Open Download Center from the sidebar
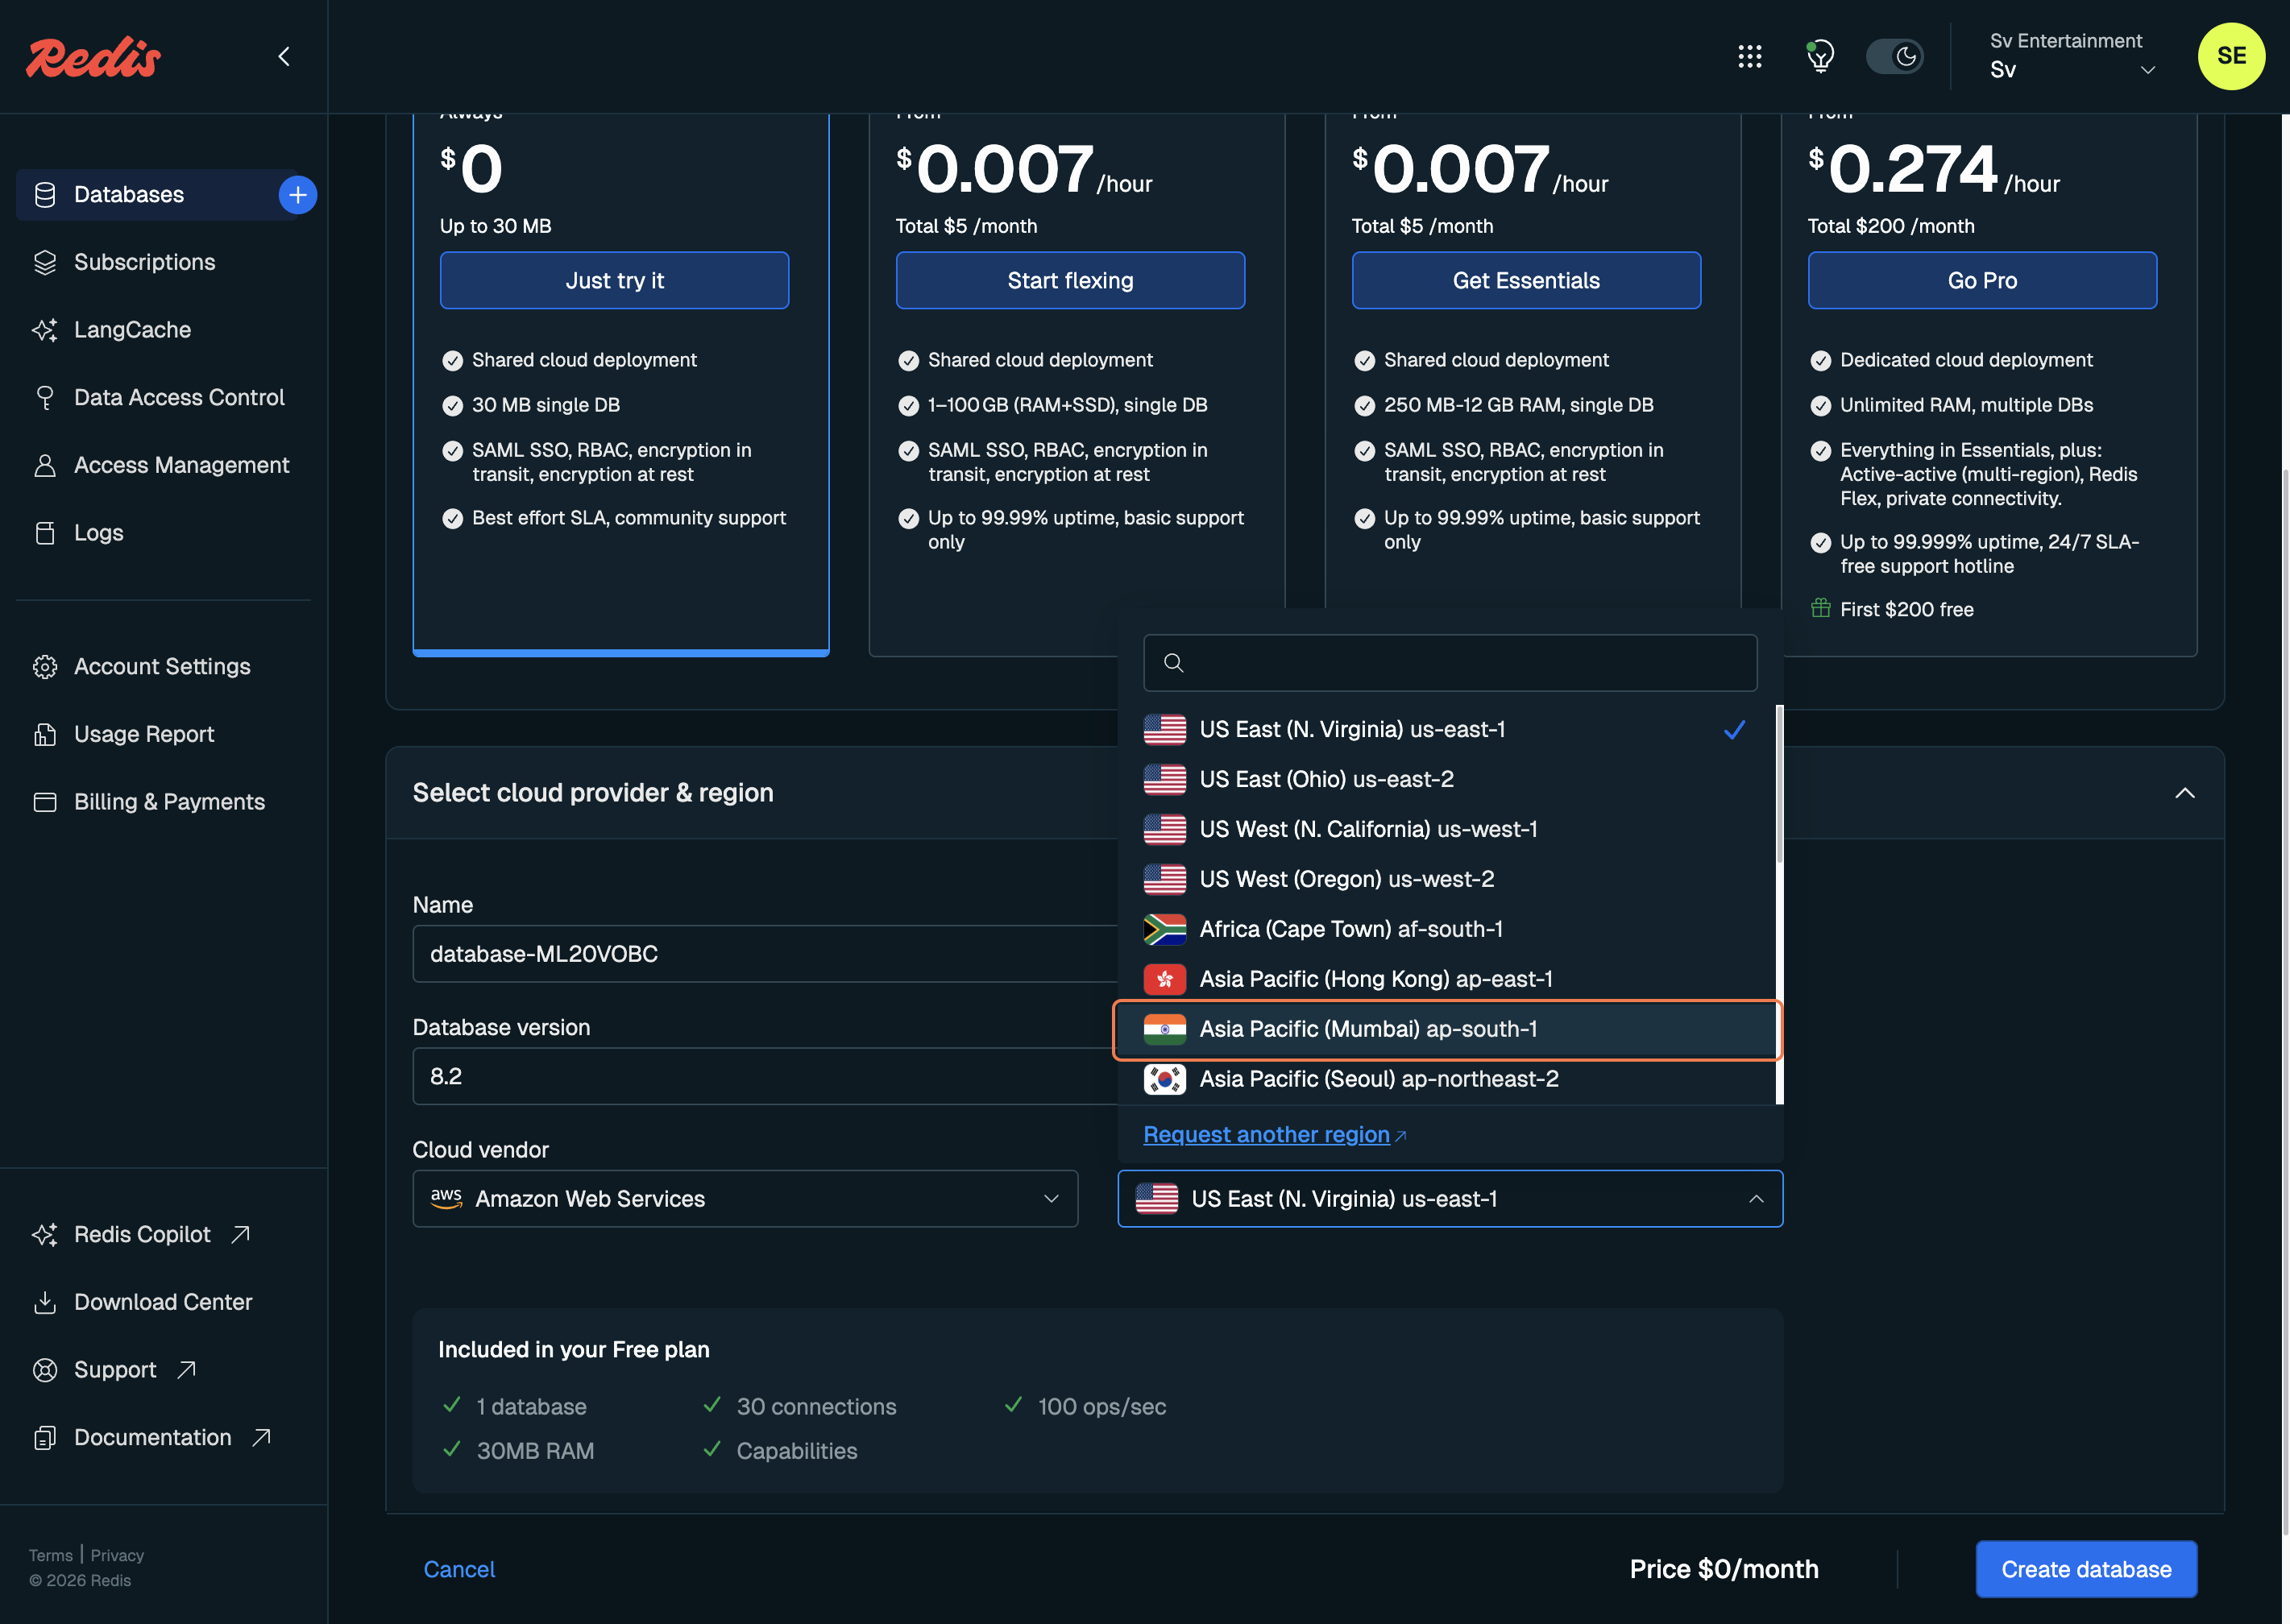This screenshot has height=1624, width=2290. [x=162, y=1302]
